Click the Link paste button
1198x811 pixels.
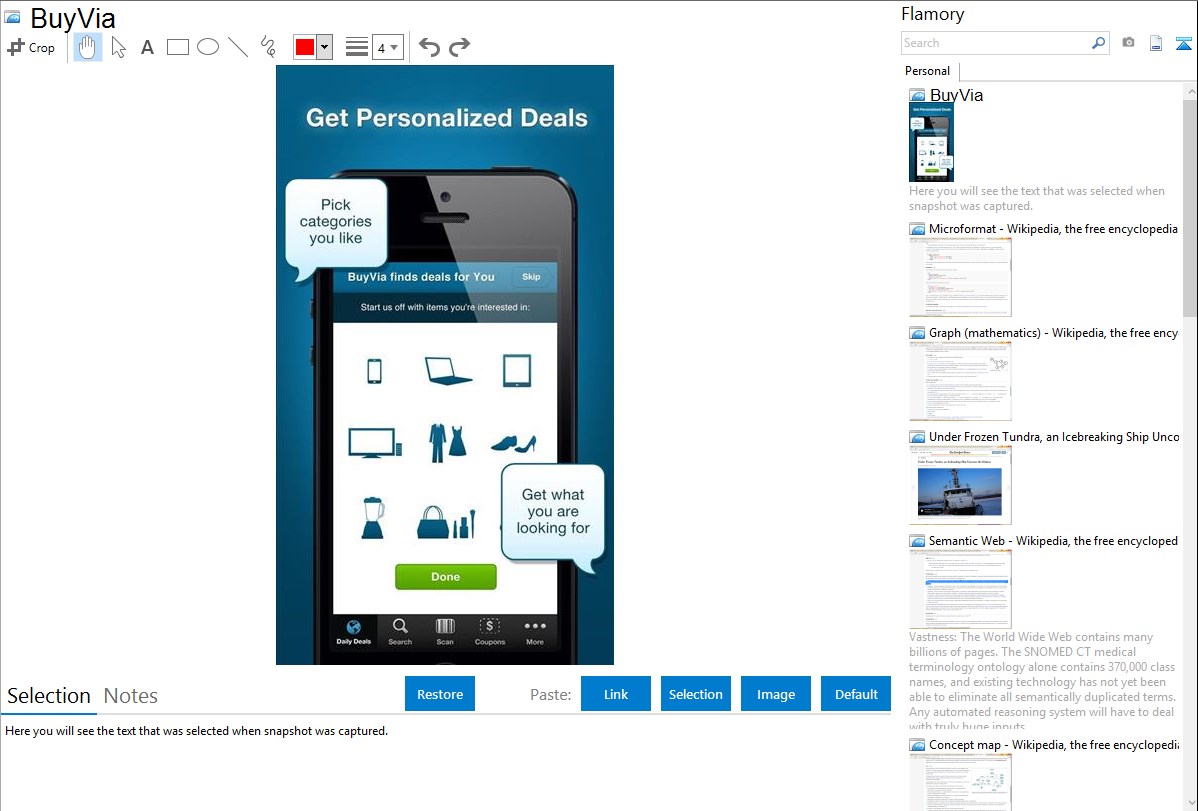click(x=616, y=694)
